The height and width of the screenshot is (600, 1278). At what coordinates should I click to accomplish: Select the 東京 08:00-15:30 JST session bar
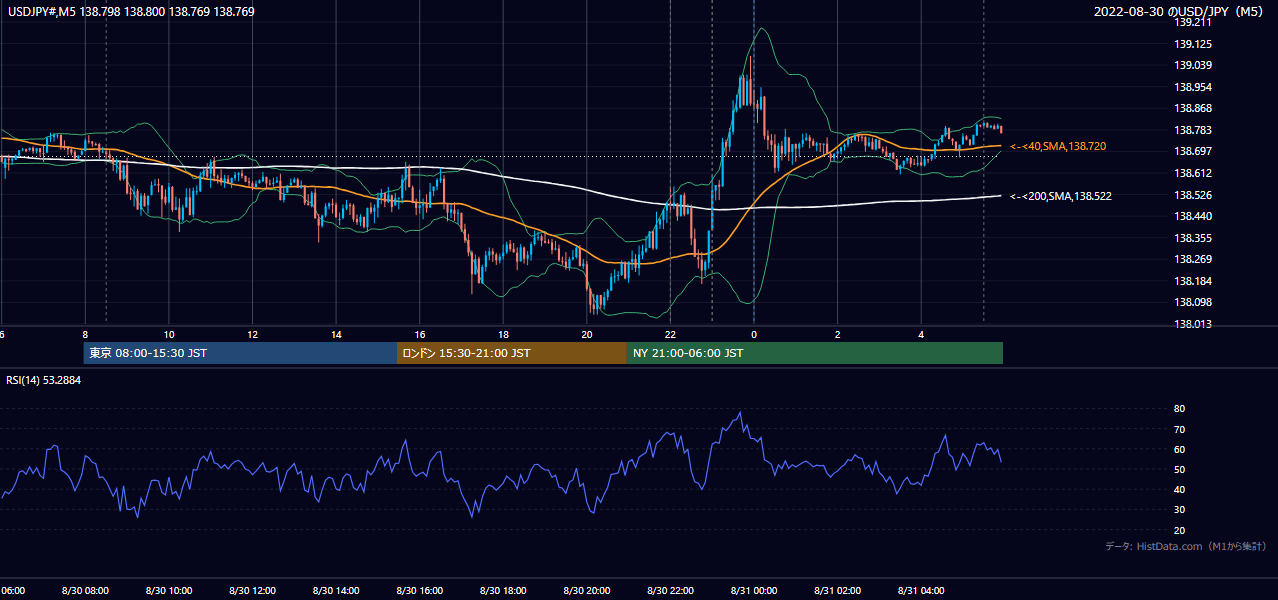point(240,353)
